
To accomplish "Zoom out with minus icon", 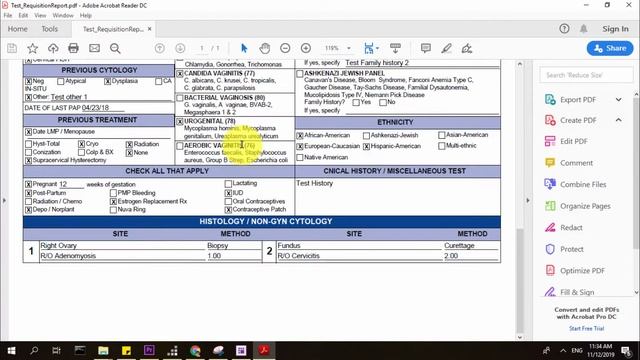I will click(x=285, y=48).
